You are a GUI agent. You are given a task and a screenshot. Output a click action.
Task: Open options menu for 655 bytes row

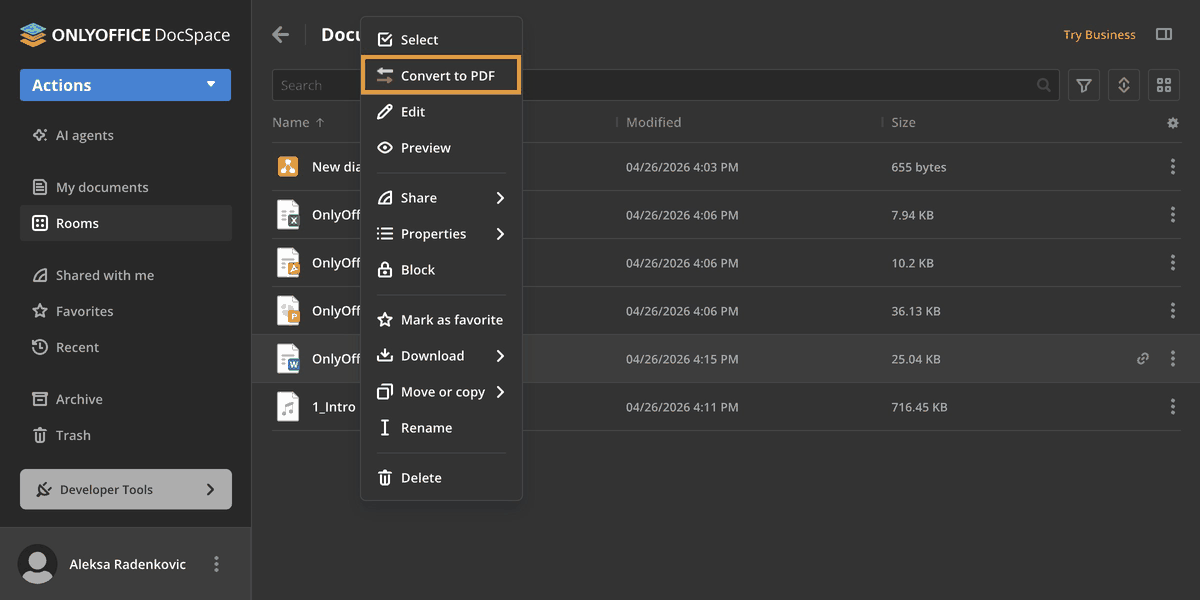pyautogui.click(x=1173, y=167)
